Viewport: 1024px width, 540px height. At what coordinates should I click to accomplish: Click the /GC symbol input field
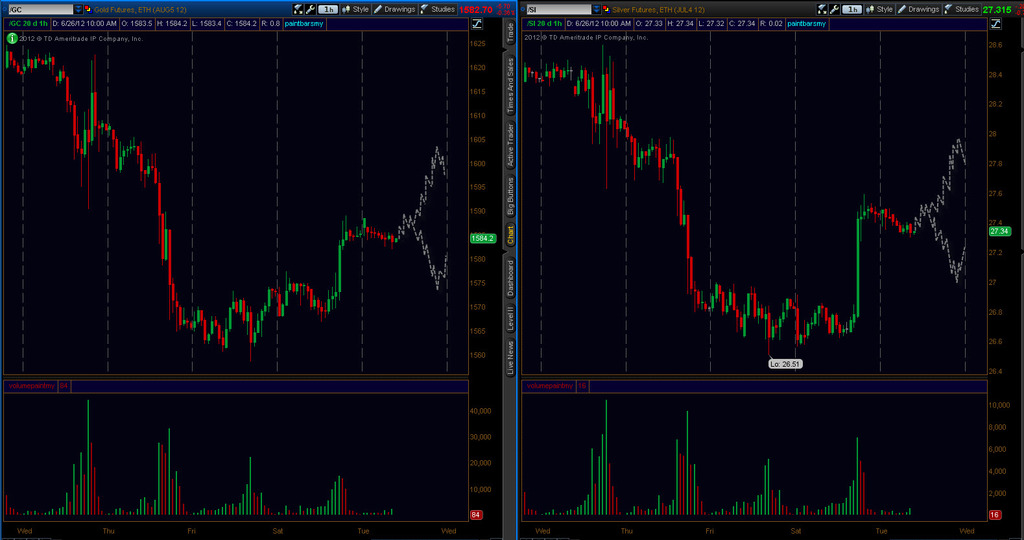tap(40, 9)
